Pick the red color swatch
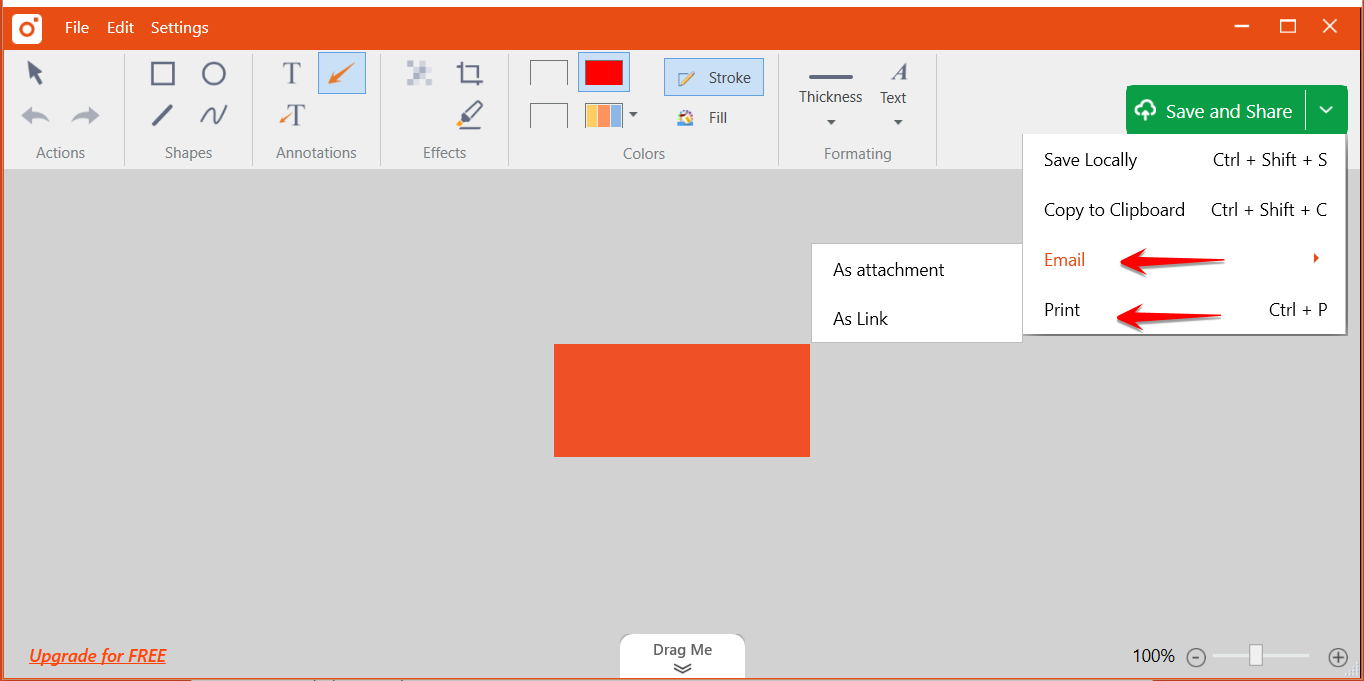 pos(604,73)
